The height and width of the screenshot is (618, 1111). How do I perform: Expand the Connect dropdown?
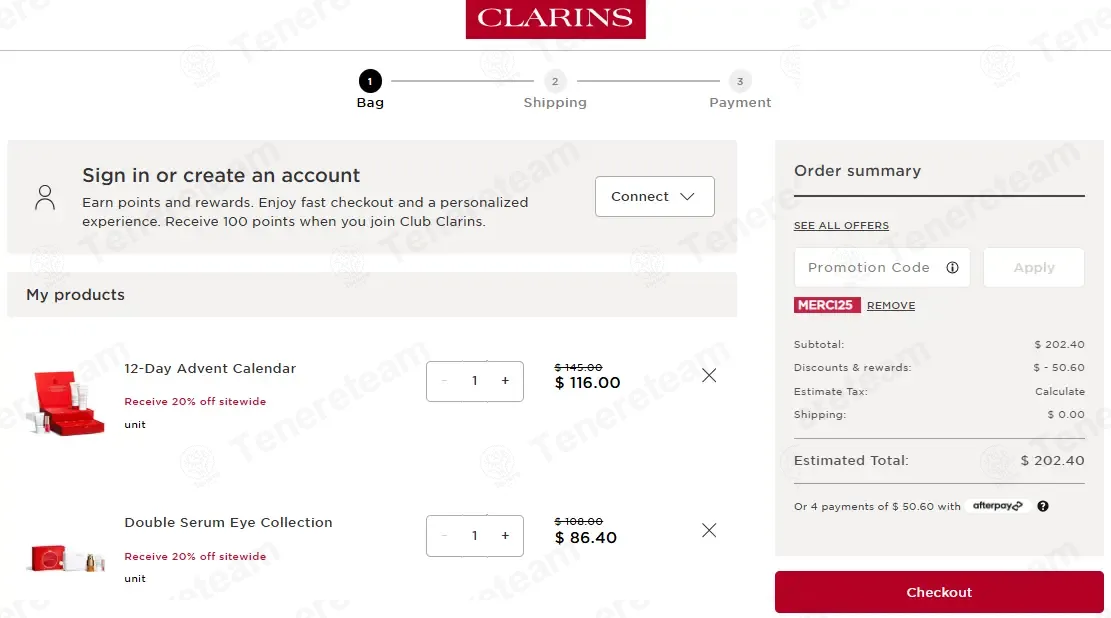(654, 197)
